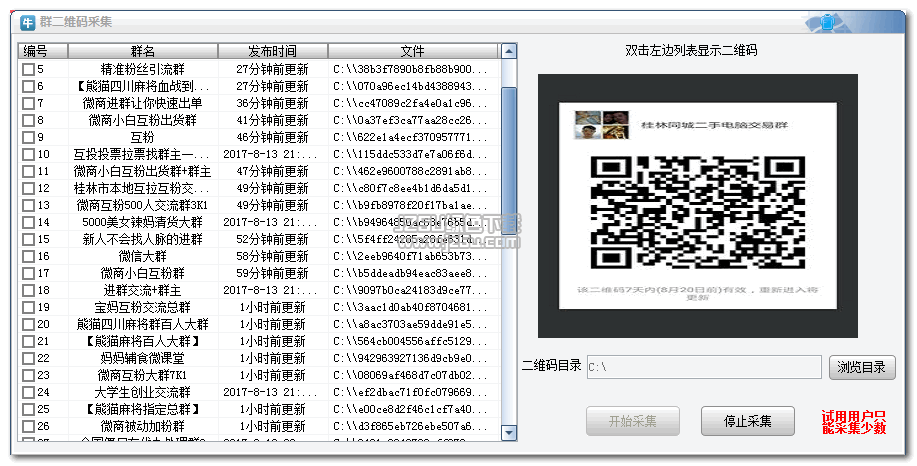Sort by 编号 column header
917x466 pixels.
pos(43,51)
